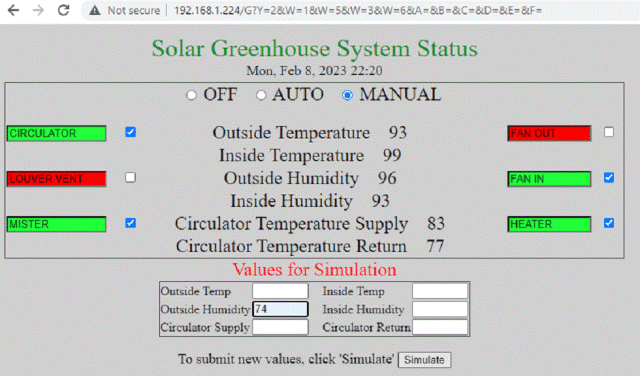Click the Outside Temp input field
Screen dimensions: 640x376
pos(280,291)
